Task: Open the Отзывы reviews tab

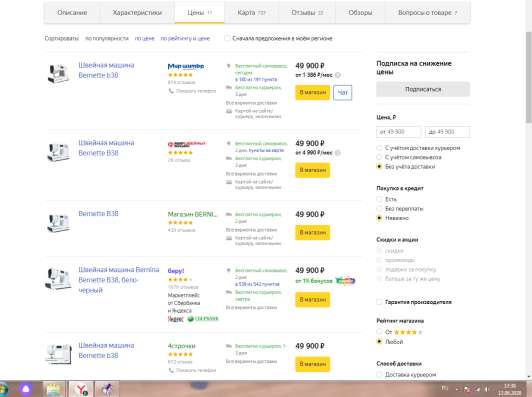Action: click(x=307, y=13)
